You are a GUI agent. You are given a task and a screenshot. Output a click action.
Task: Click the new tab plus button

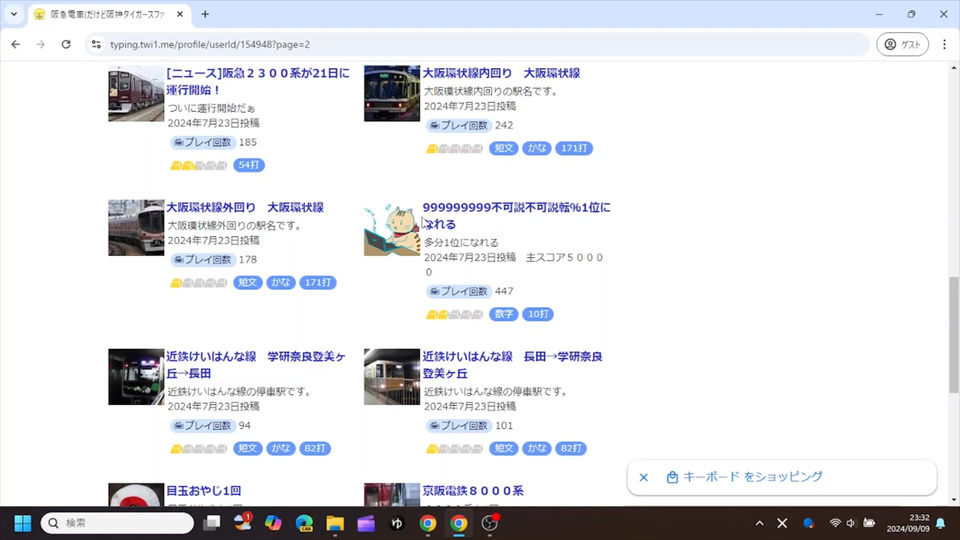click(205, 14)
